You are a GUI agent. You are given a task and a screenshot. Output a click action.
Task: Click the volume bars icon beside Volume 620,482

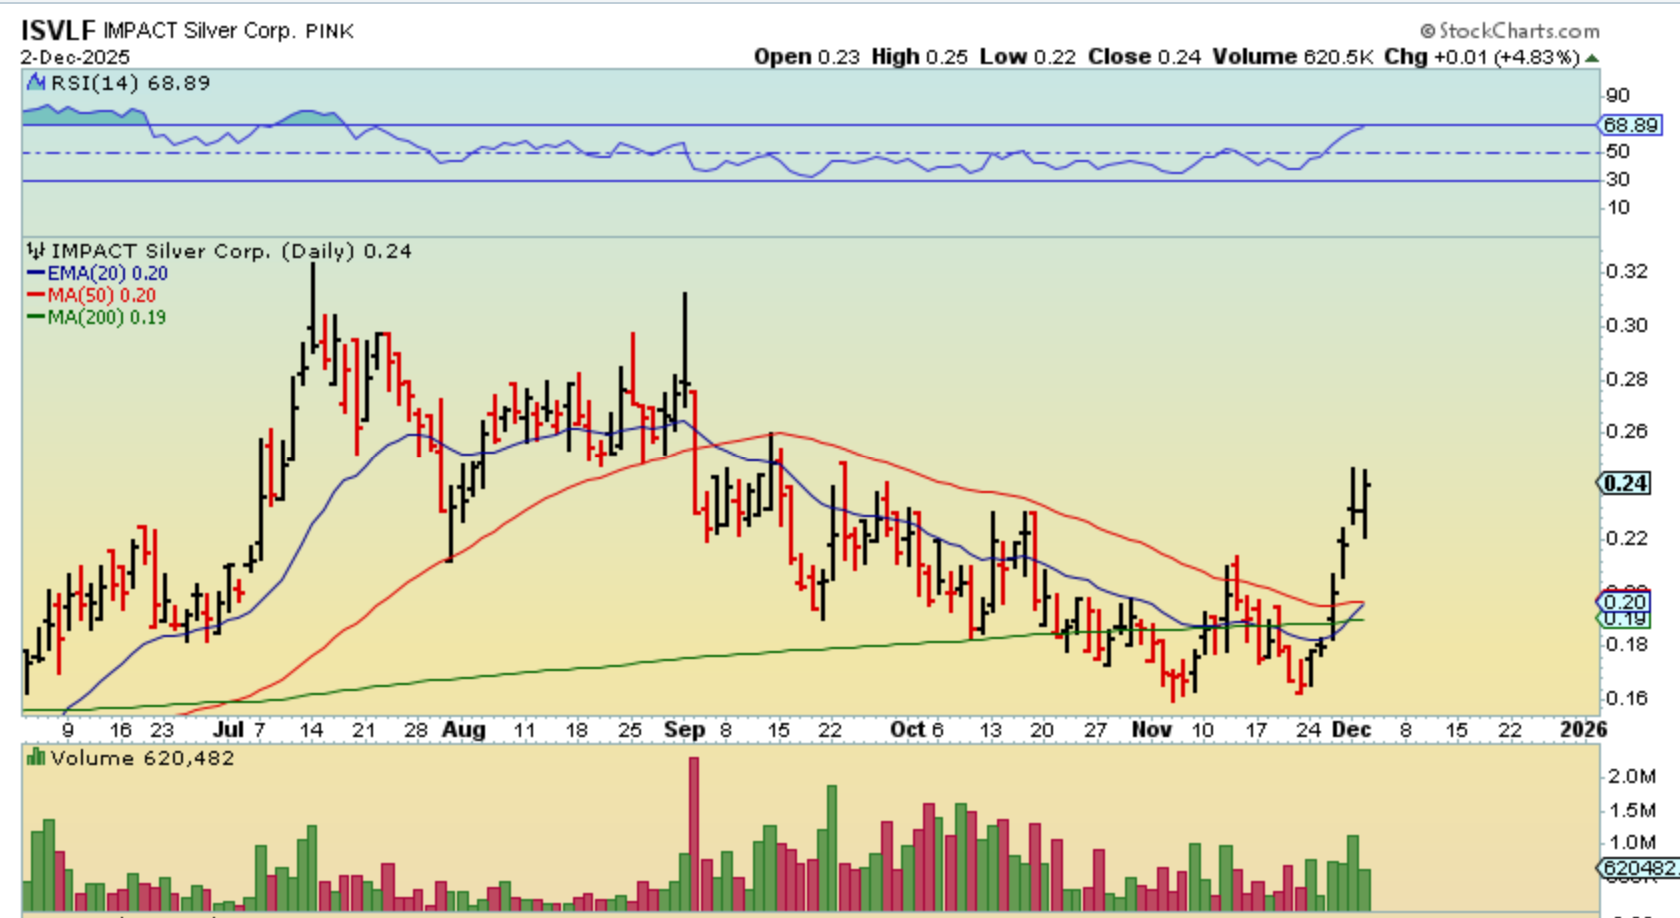(x=36, y=758)
